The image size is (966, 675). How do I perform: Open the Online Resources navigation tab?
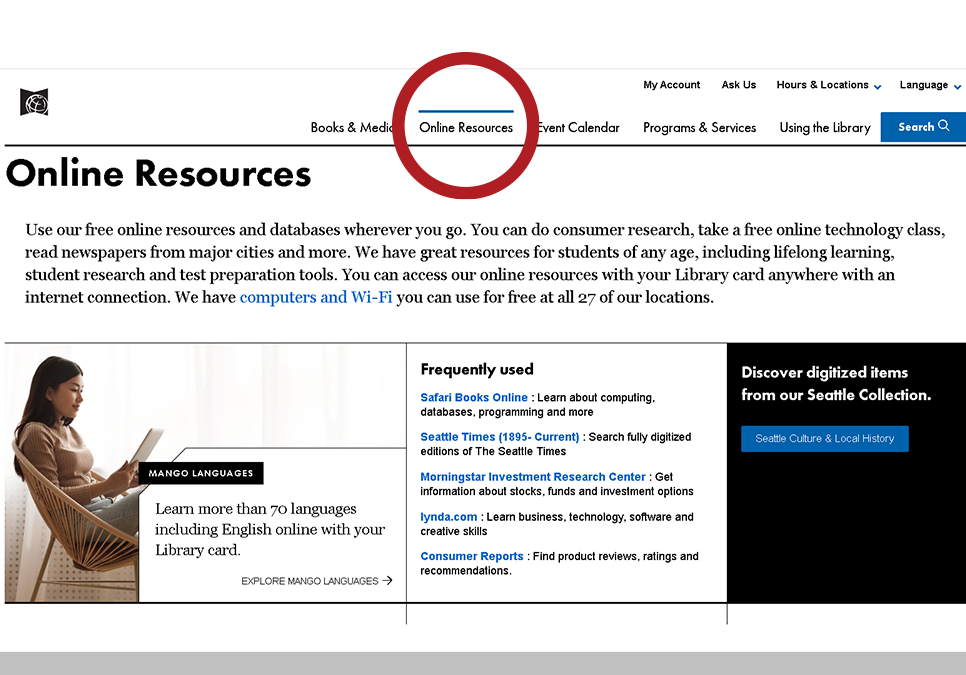pyautogui.click(x=465, y=127)
